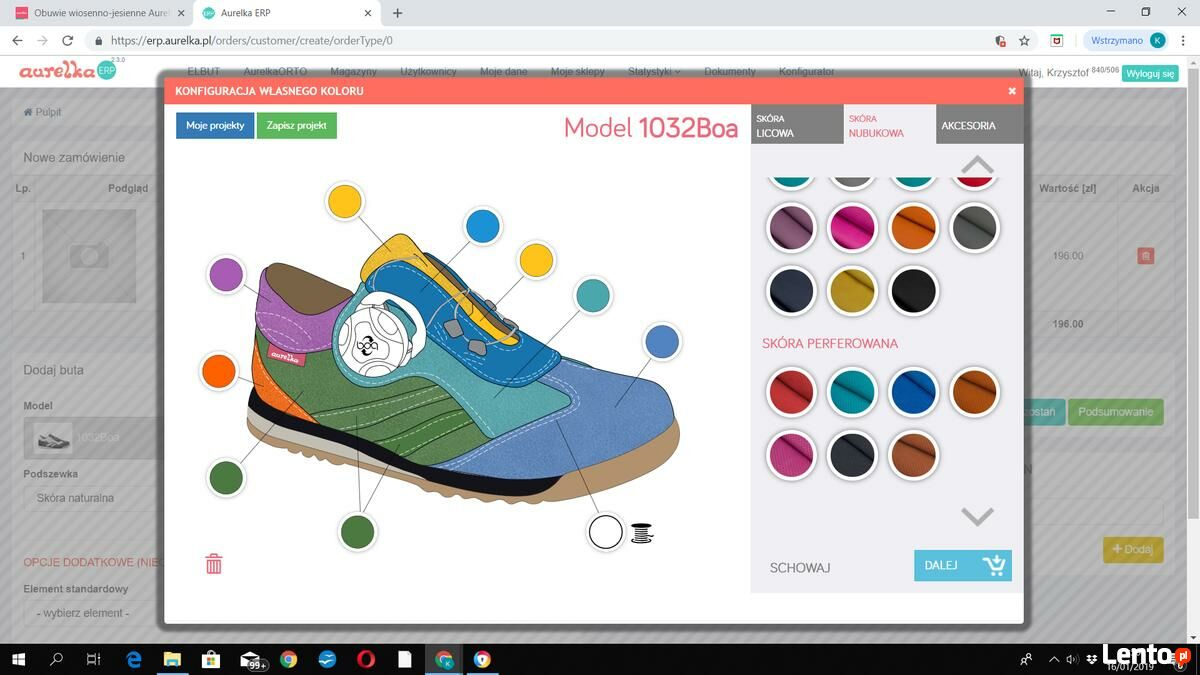Select the magenta nubuck leather swatch
Image resolution: width=1200 pixels, height=675 pixels.
click(852, 228)
